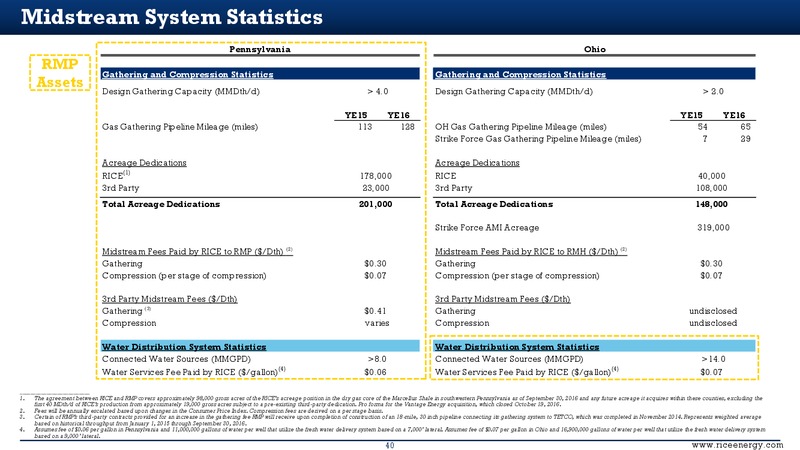
Task: Click Midstream Fees Paid by RICE to RMP heading
Action: click(197, 252)
